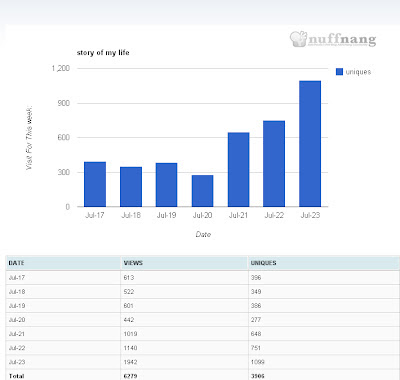Image resolution: width=400 pixels, height=380 pixels.
Task: Click the nuffnang logo
Action: (x=333, y=39)
